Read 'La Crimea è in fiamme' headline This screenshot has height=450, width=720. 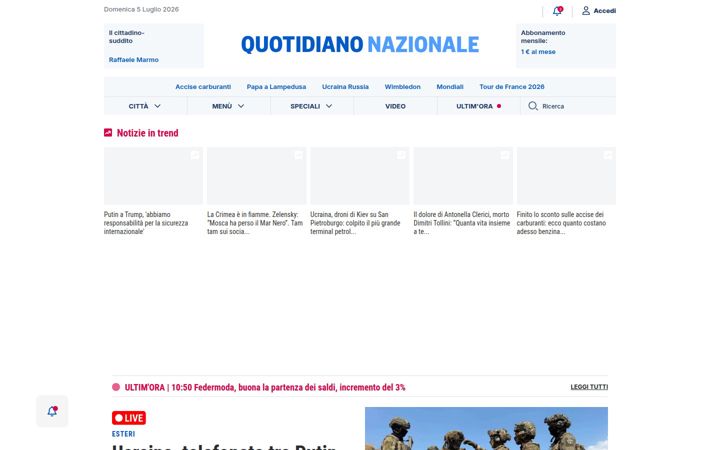(255, 223)
